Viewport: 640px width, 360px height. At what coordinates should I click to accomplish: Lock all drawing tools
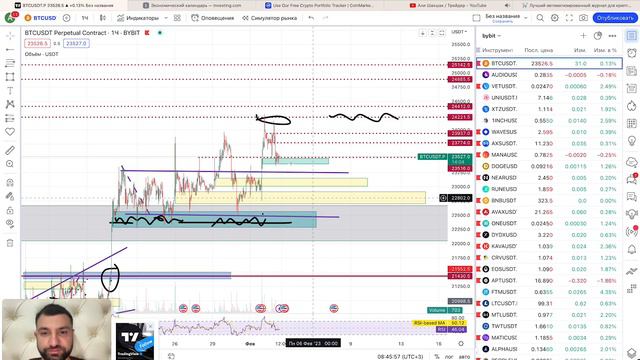[x=10, y=210]
